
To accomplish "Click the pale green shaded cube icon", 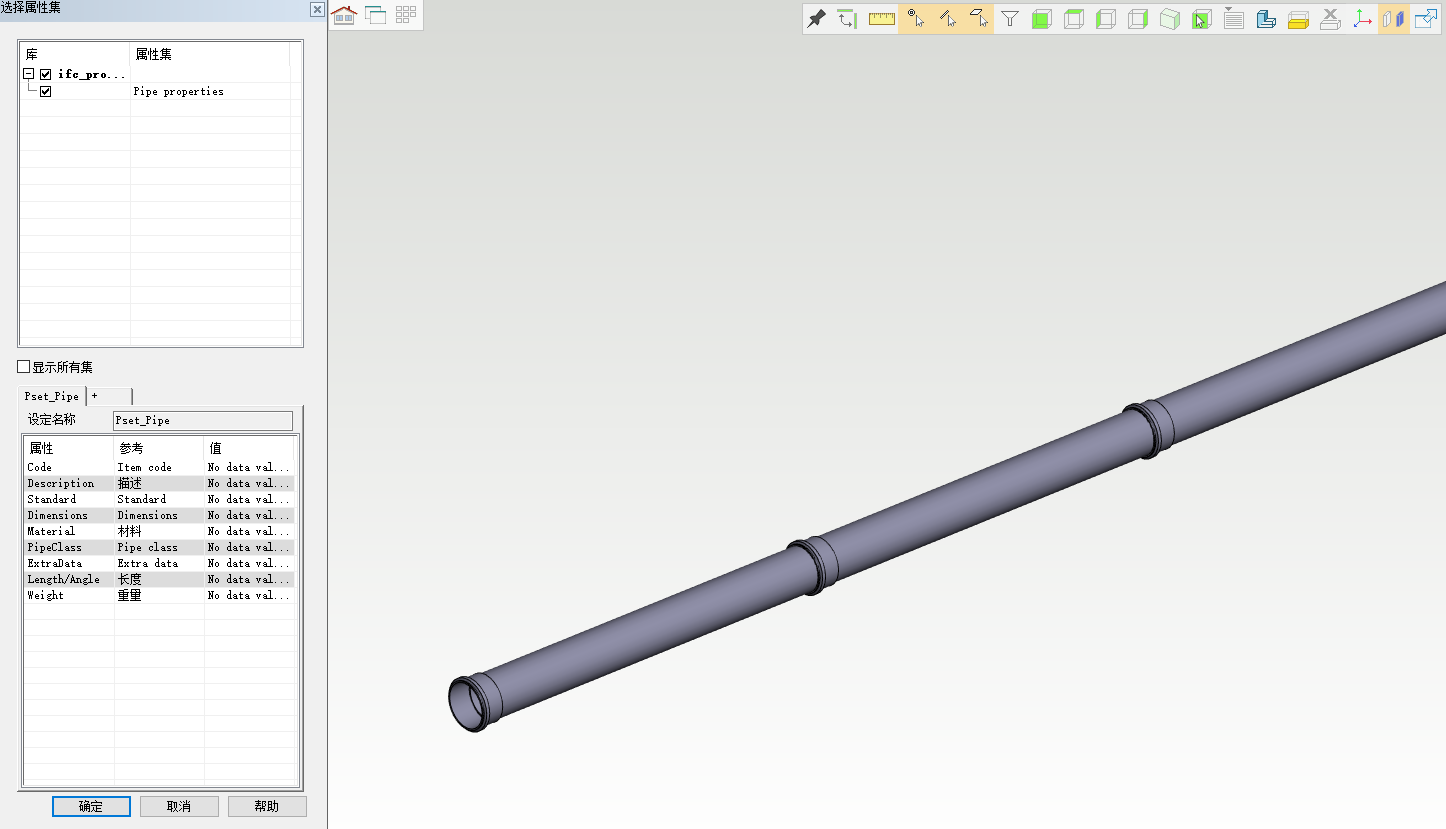I will pyautogui.click(x=1170, y=19).
